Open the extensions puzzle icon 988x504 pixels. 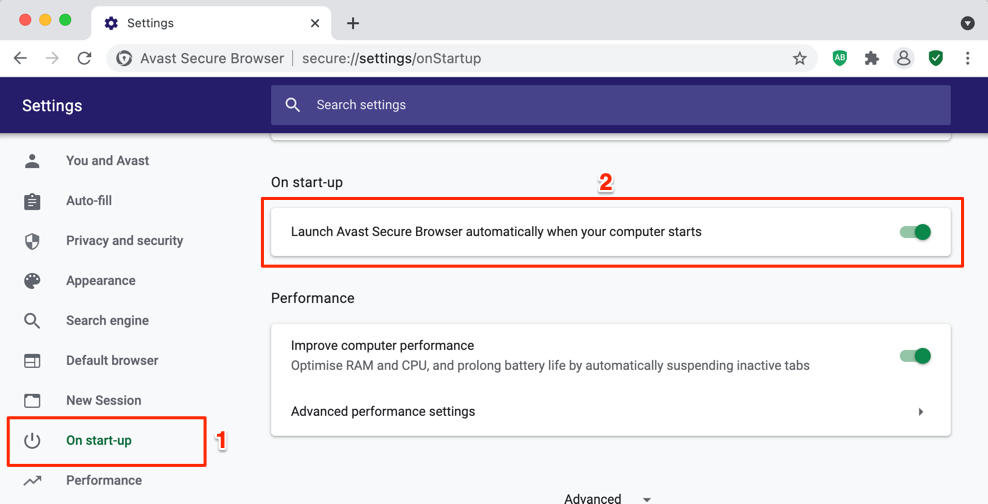click(872, 59)
